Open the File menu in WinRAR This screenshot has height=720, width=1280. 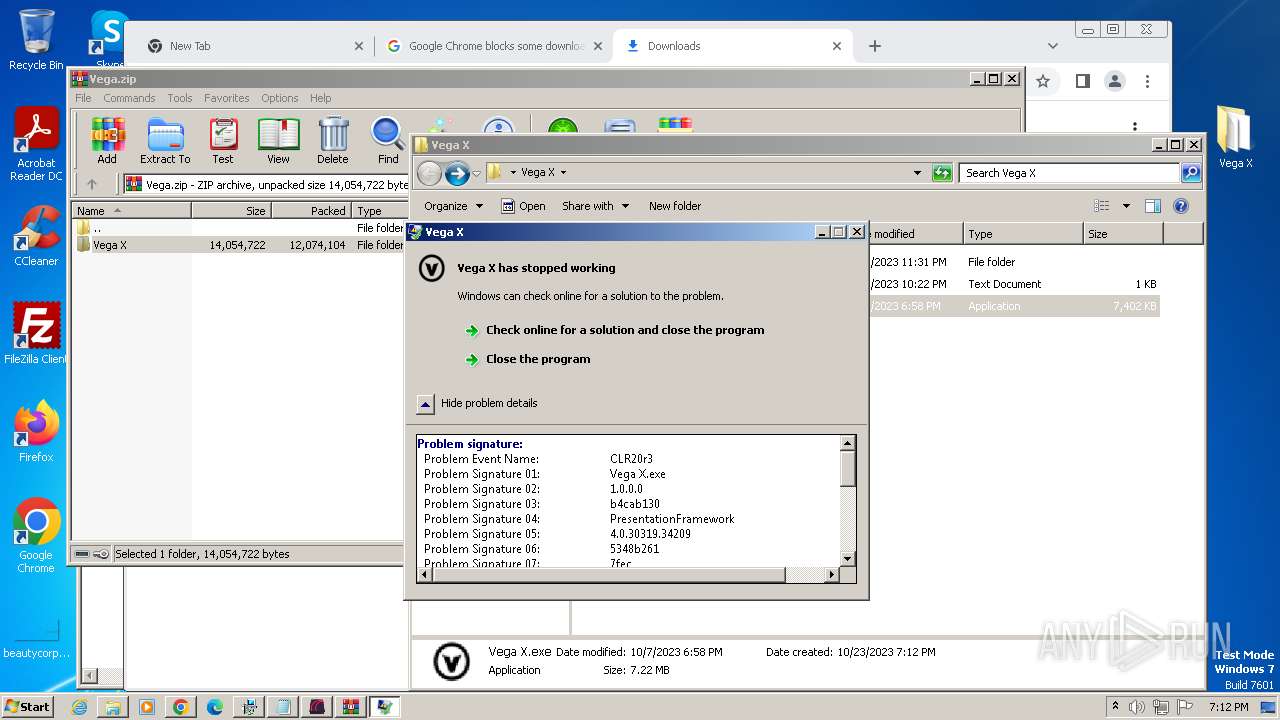click(83, 98)
